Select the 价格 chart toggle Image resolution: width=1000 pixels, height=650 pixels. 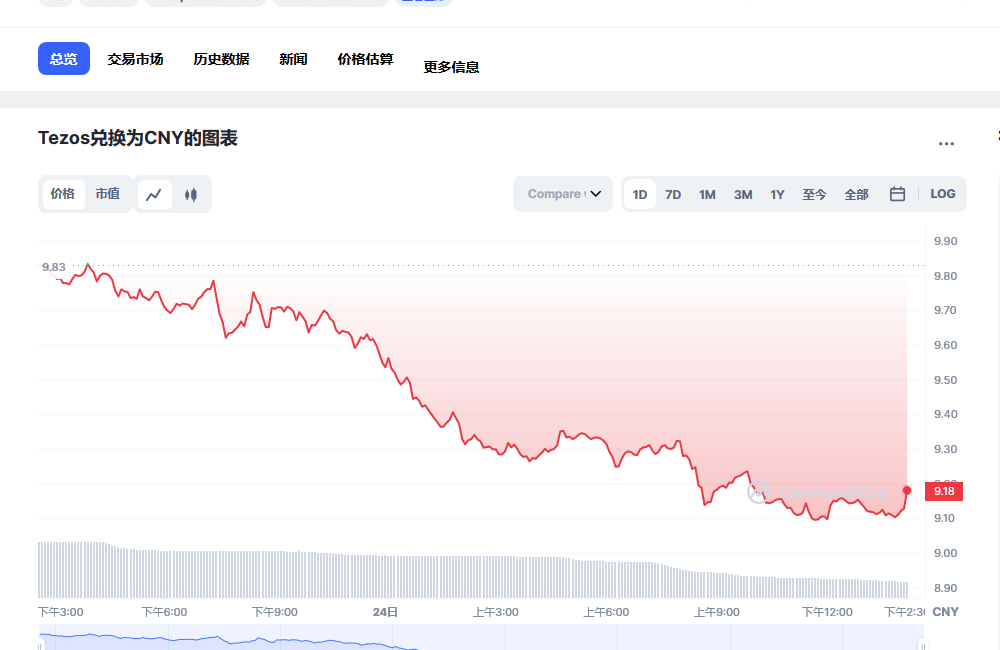pyautogui.click(x=62, y=194)
